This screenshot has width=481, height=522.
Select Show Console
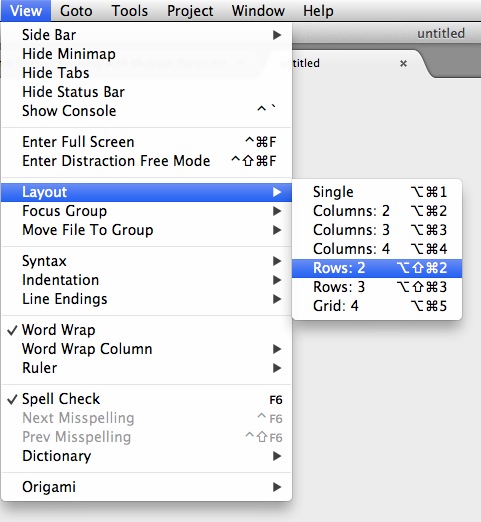point(146,111)
